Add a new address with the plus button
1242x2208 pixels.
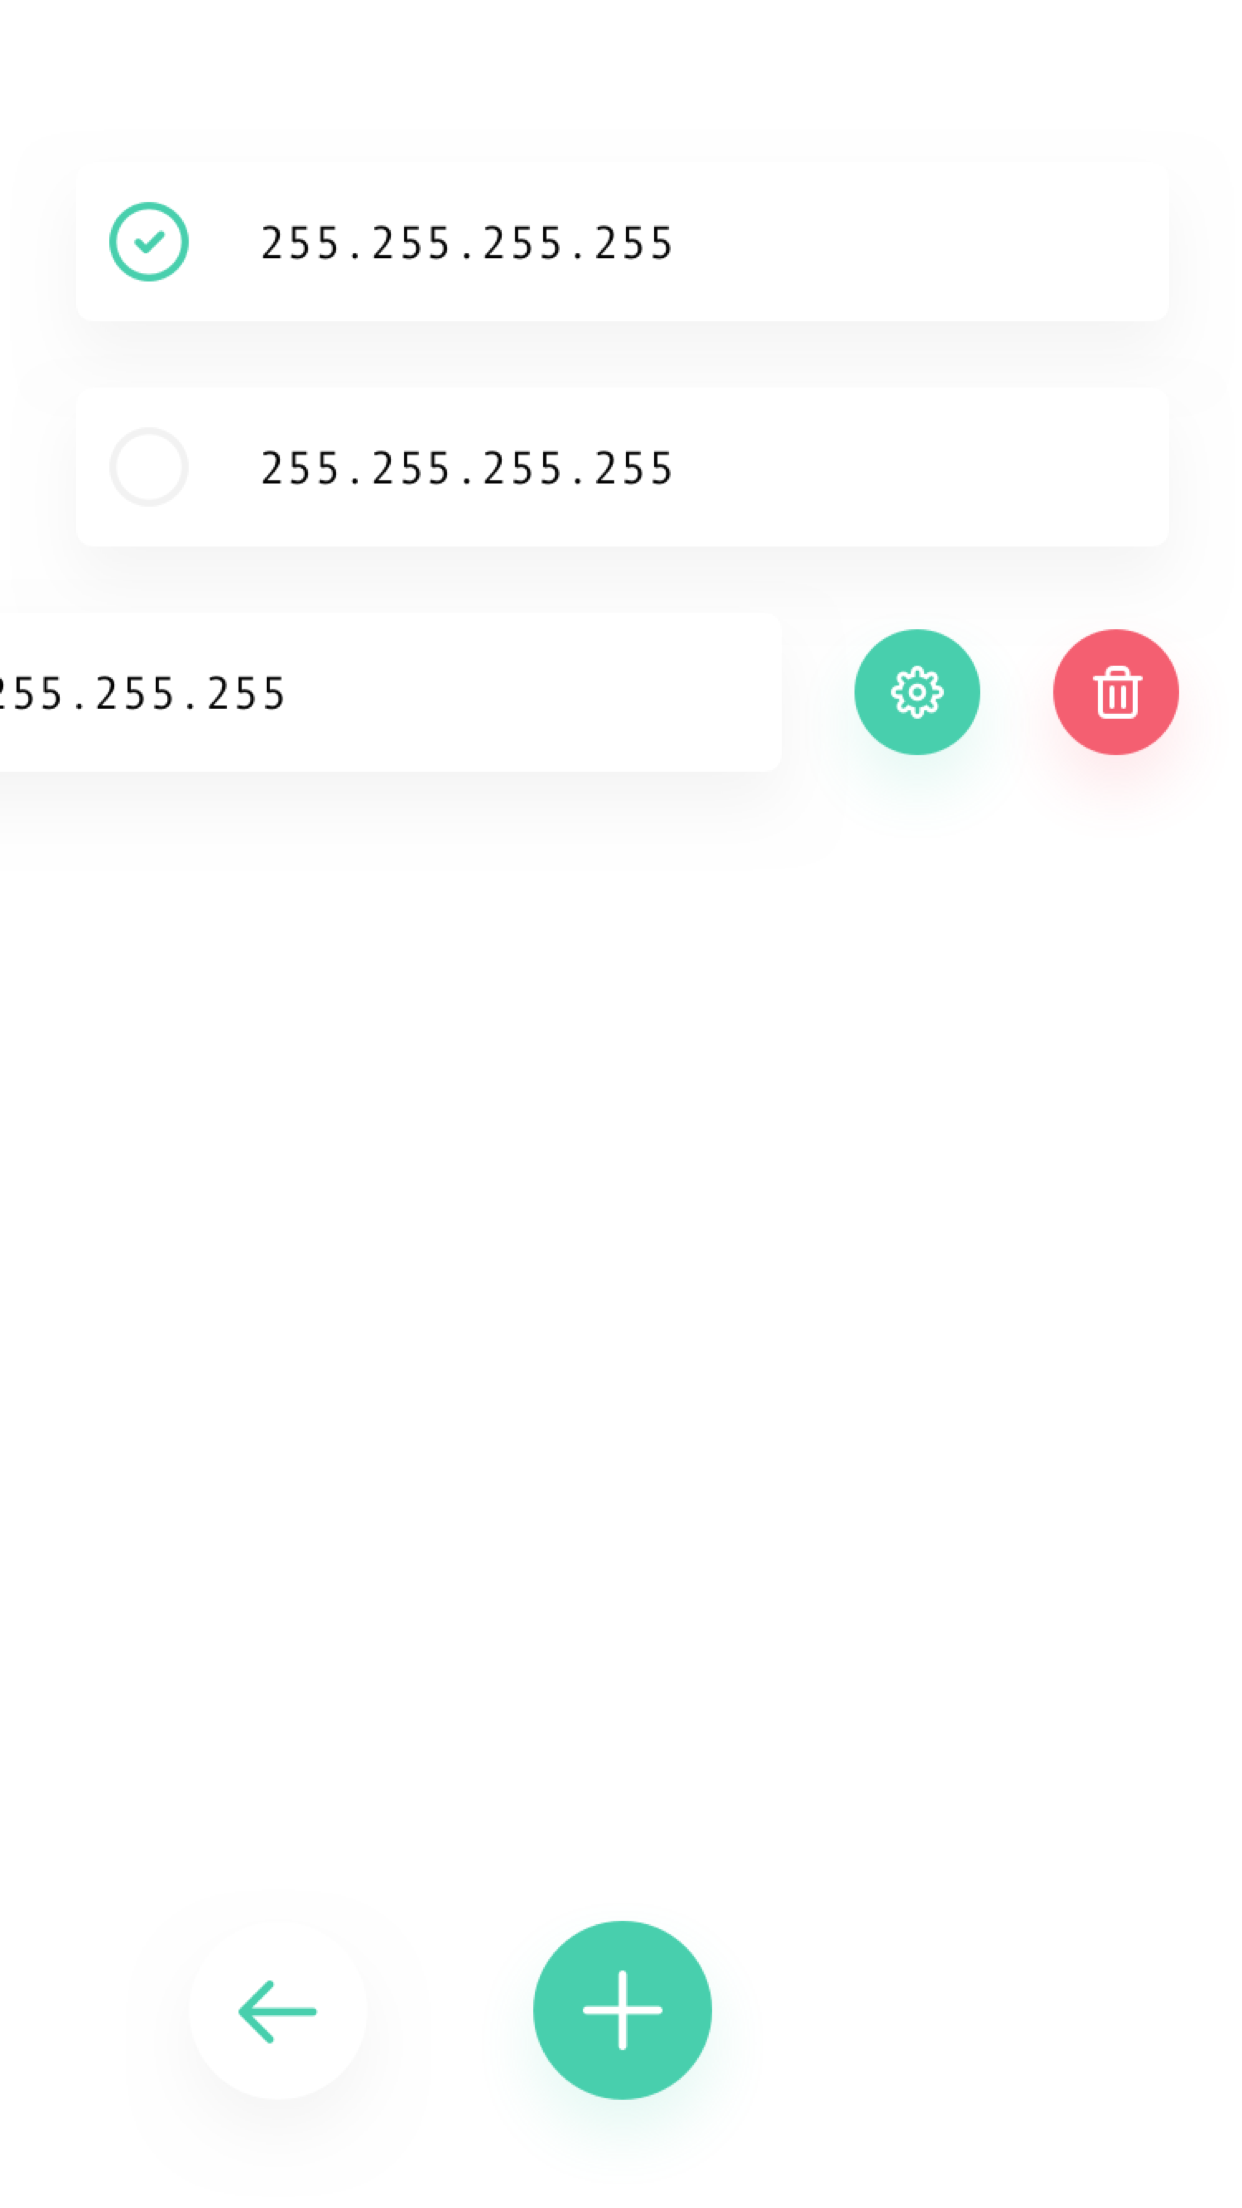pos(622,2010)
